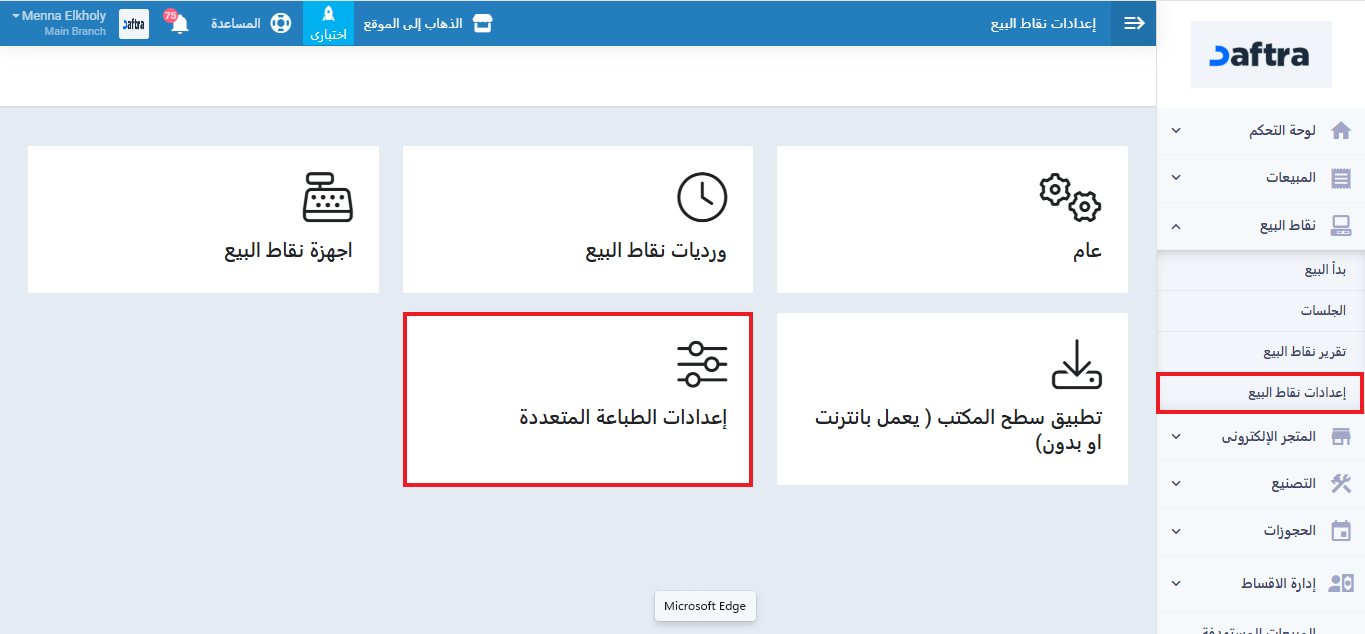Image resolution: width=1365 pixels, height=634 pixels.
Task: Click the Daftra logo in sidebar
Action: [1260, 55]
